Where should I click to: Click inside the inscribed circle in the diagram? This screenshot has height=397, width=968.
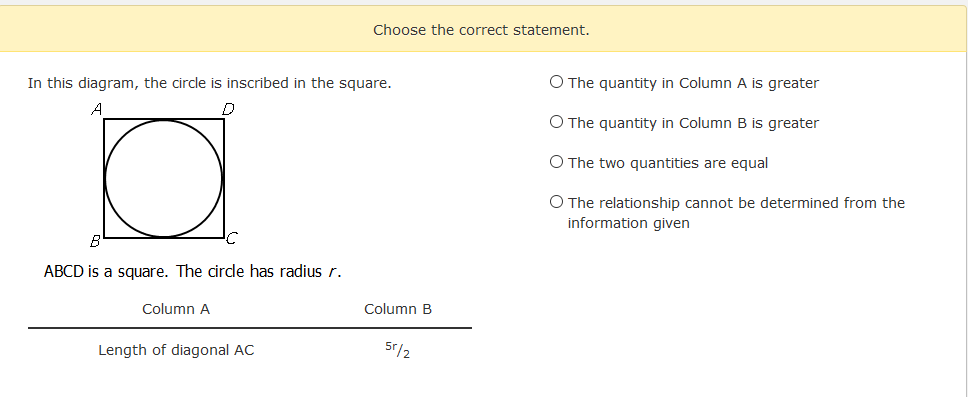[x=164, y=178]
